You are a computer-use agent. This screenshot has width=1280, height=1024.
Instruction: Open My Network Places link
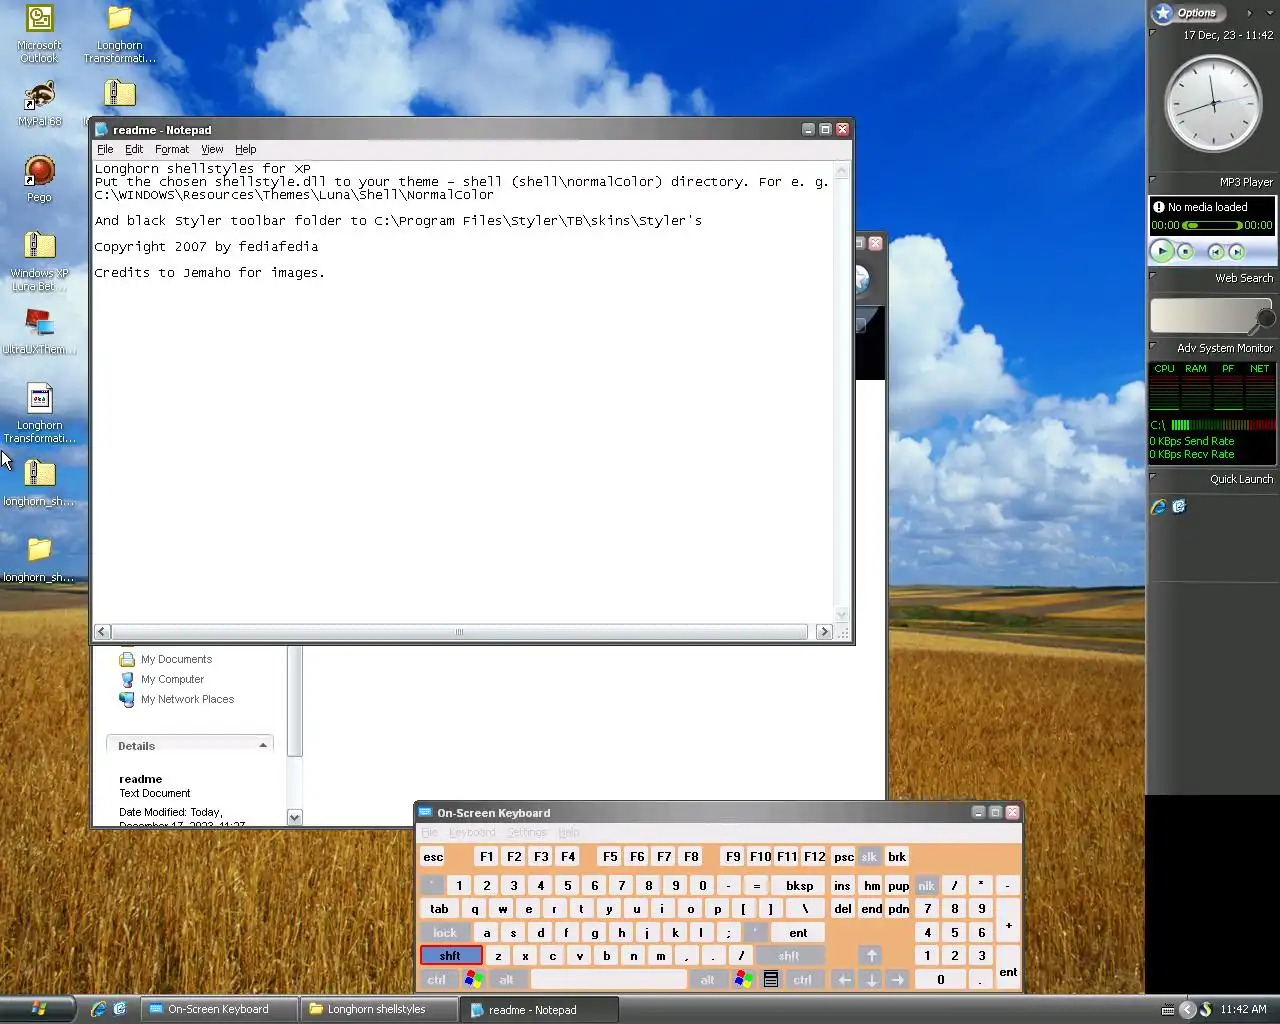(x=187, y=699)
